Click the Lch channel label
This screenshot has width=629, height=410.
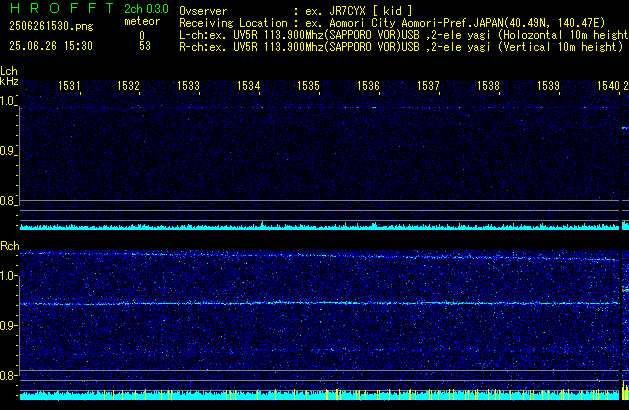(9, 71)
